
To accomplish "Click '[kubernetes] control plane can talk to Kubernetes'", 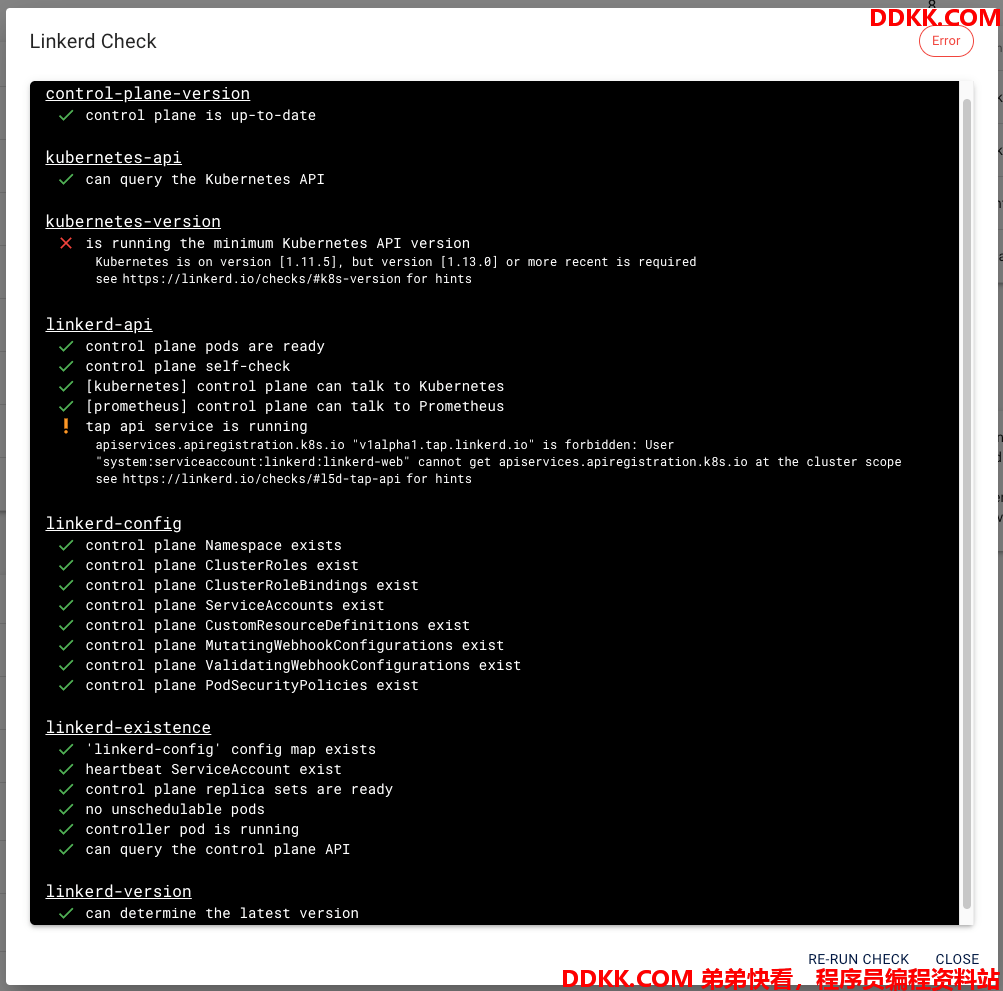I will pos(295,386).
